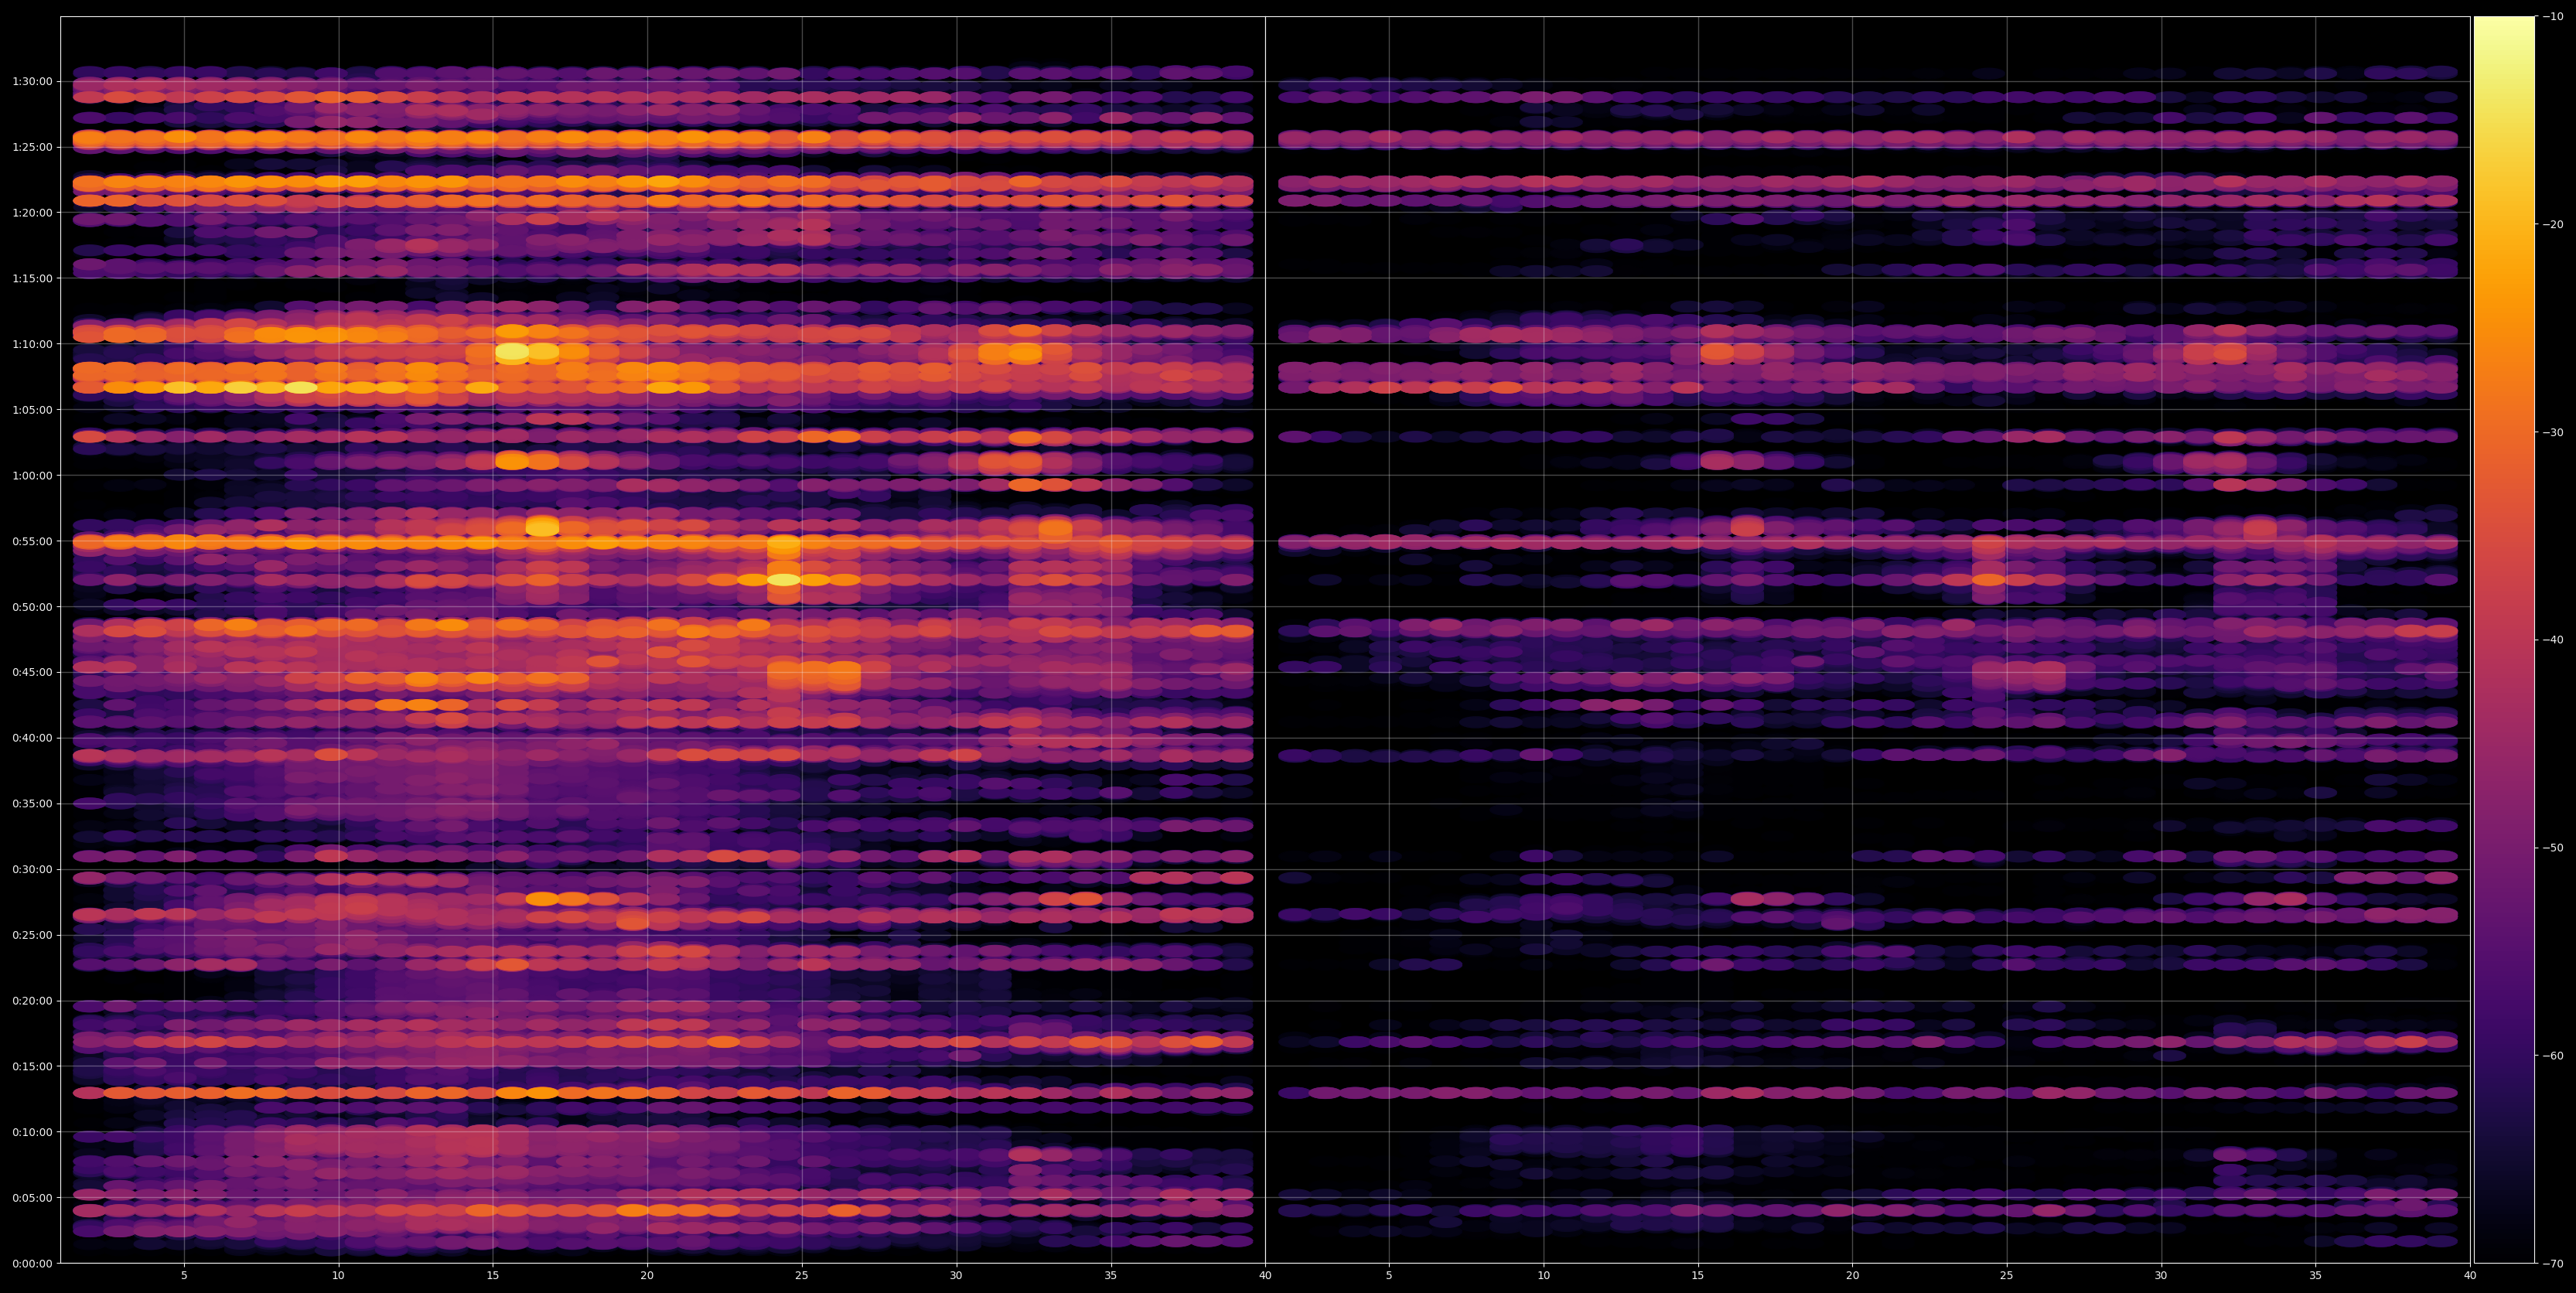The height and width of the screenshot is (1293, 2576).
Task: Select the 1:20:00 y-axis tick label
Action: (32, 213)
